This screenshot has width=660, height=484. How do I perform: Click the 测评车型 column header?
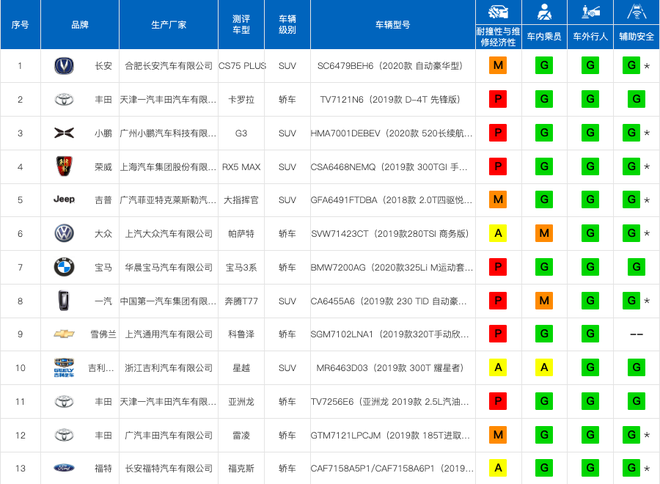pyautogui.click(x=241, y=24)
